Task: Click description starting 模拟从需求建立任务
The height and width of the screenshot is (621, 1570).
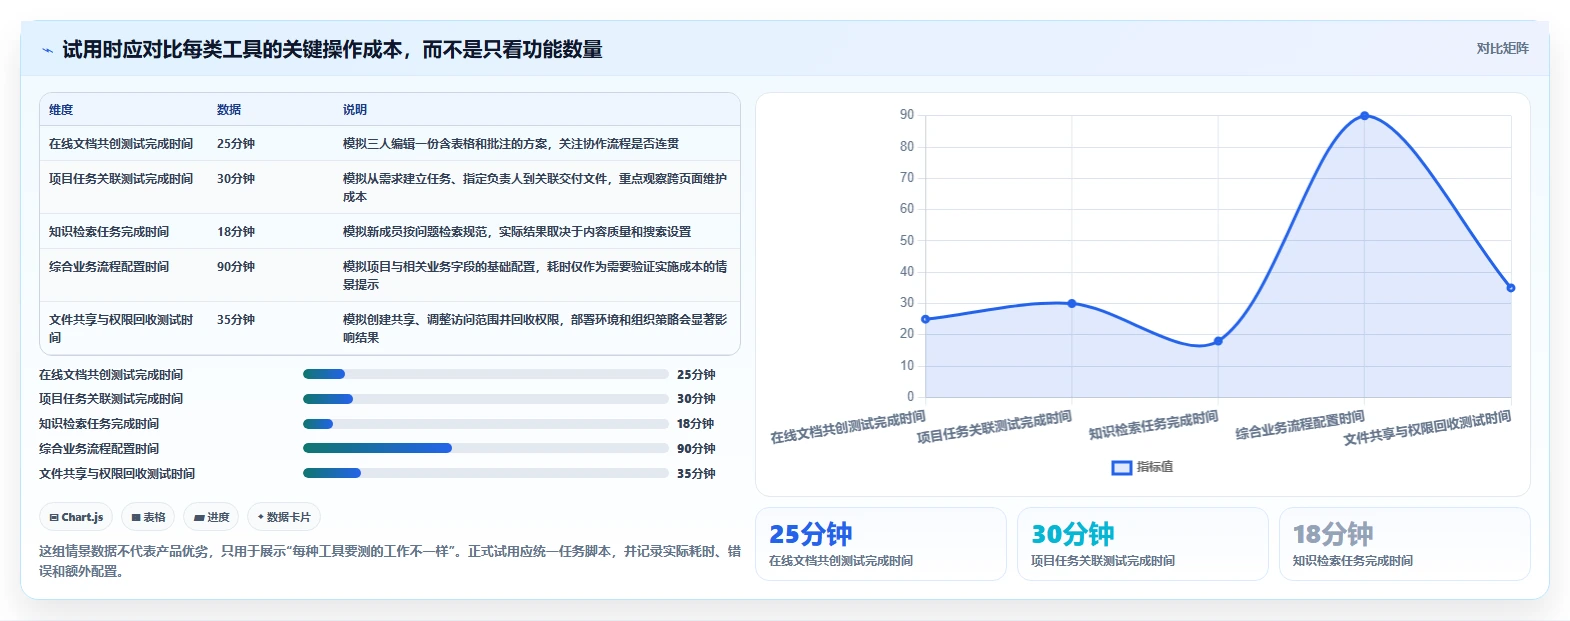Action: pyautogui.click(x=535, y=188)
